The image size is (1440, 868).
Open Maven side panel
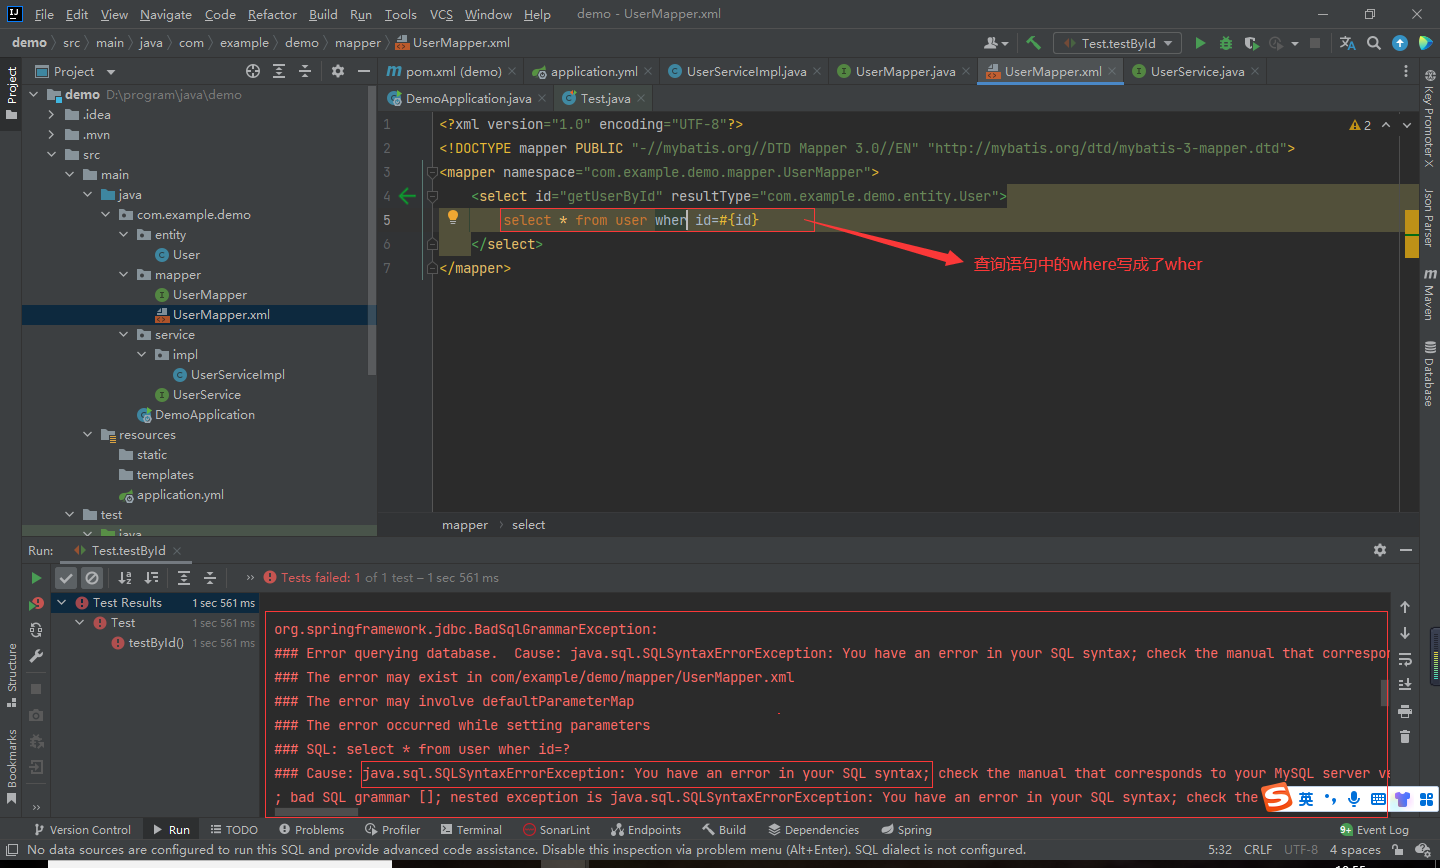tap(1429, 293)
